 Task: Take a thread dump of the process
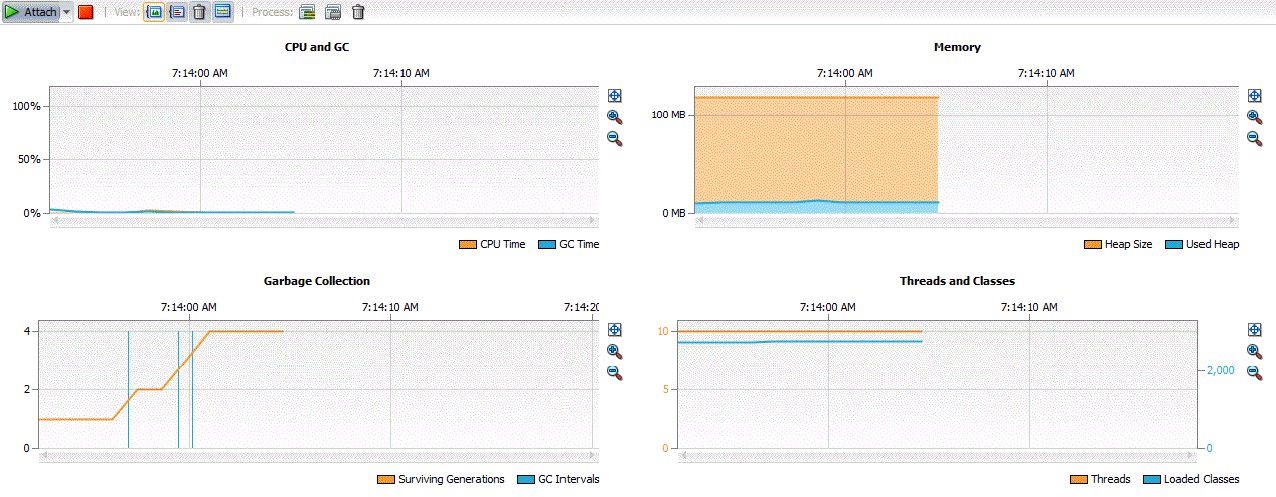pos(308,12)
